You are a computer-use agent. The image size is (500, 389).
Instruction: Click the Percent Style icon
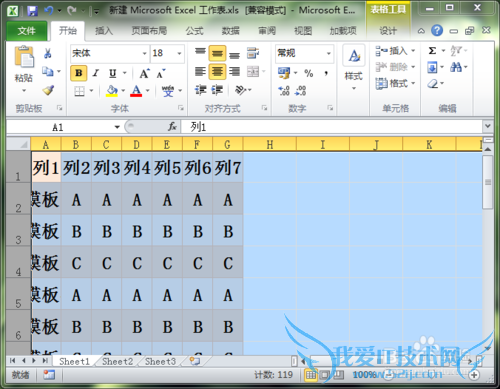coord(309,73)
